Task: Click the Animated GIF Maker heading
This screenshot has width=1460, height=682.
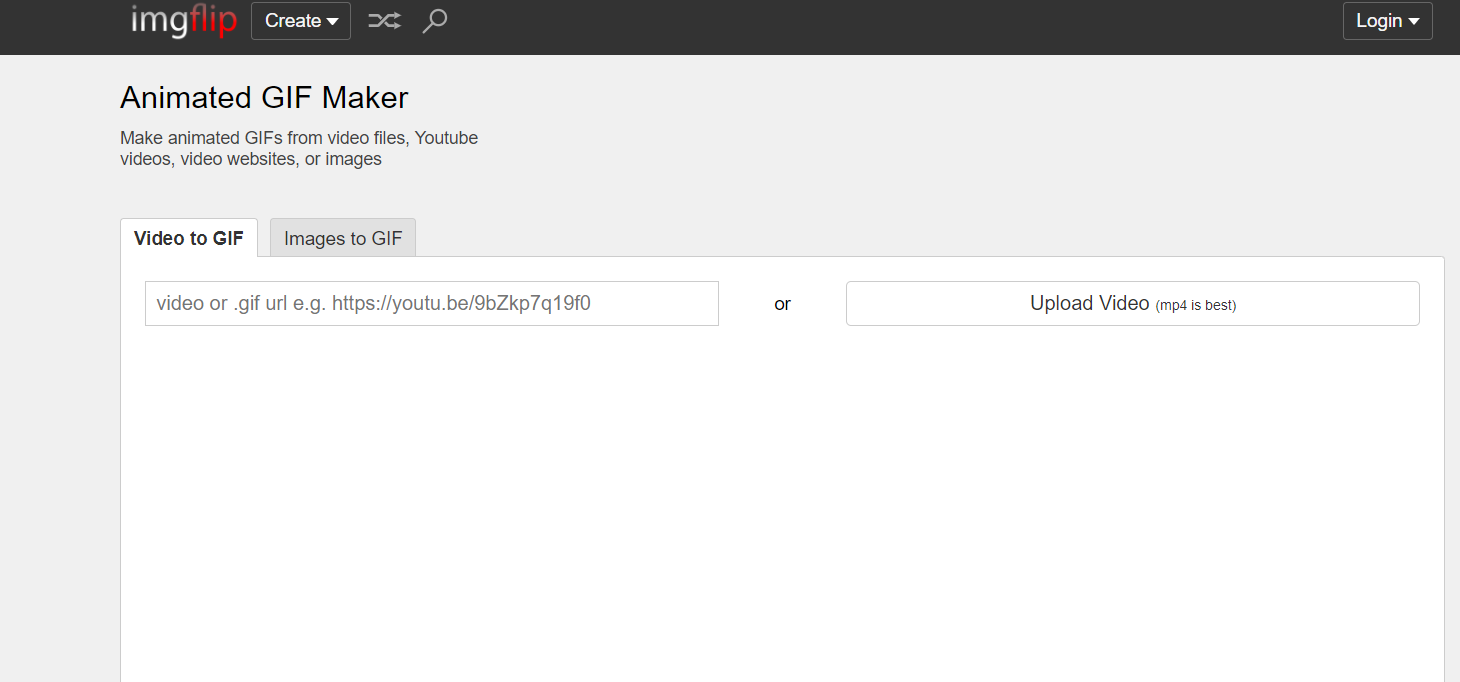Action: 264,98
